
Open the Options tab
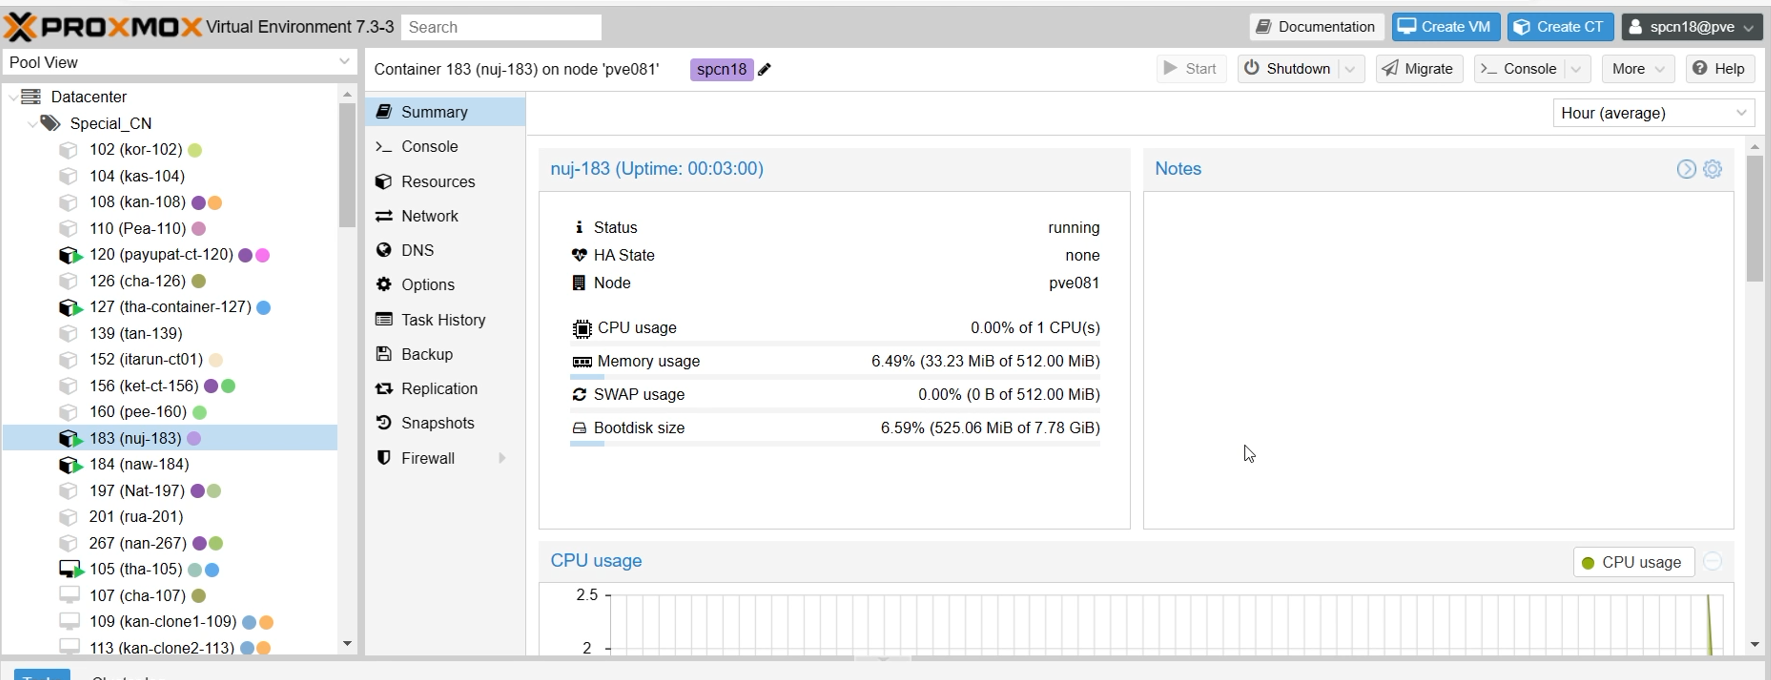pos(445,285)
